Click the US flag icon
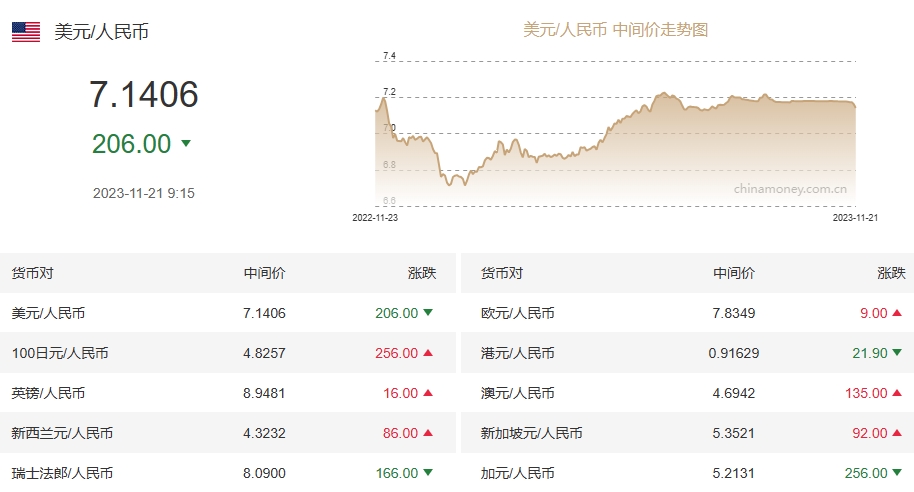The width and height of the screenshot is (914, 492). (26, 32)
